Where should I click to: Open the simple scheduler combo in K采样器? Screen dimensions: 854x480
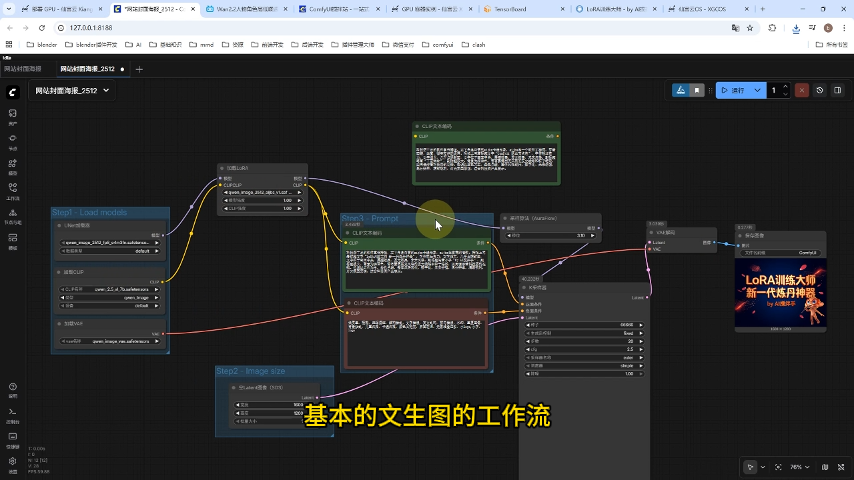point(584,366)
